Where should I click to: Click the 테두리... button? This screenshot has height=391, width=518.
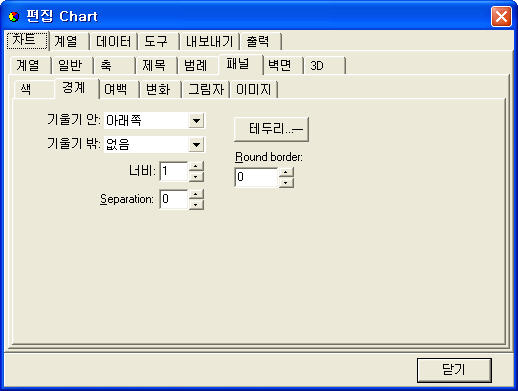pos(271,129)
